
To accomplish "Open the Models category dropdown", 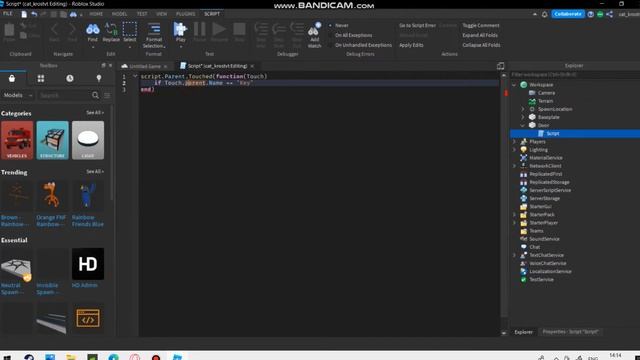I will point(18,95).
